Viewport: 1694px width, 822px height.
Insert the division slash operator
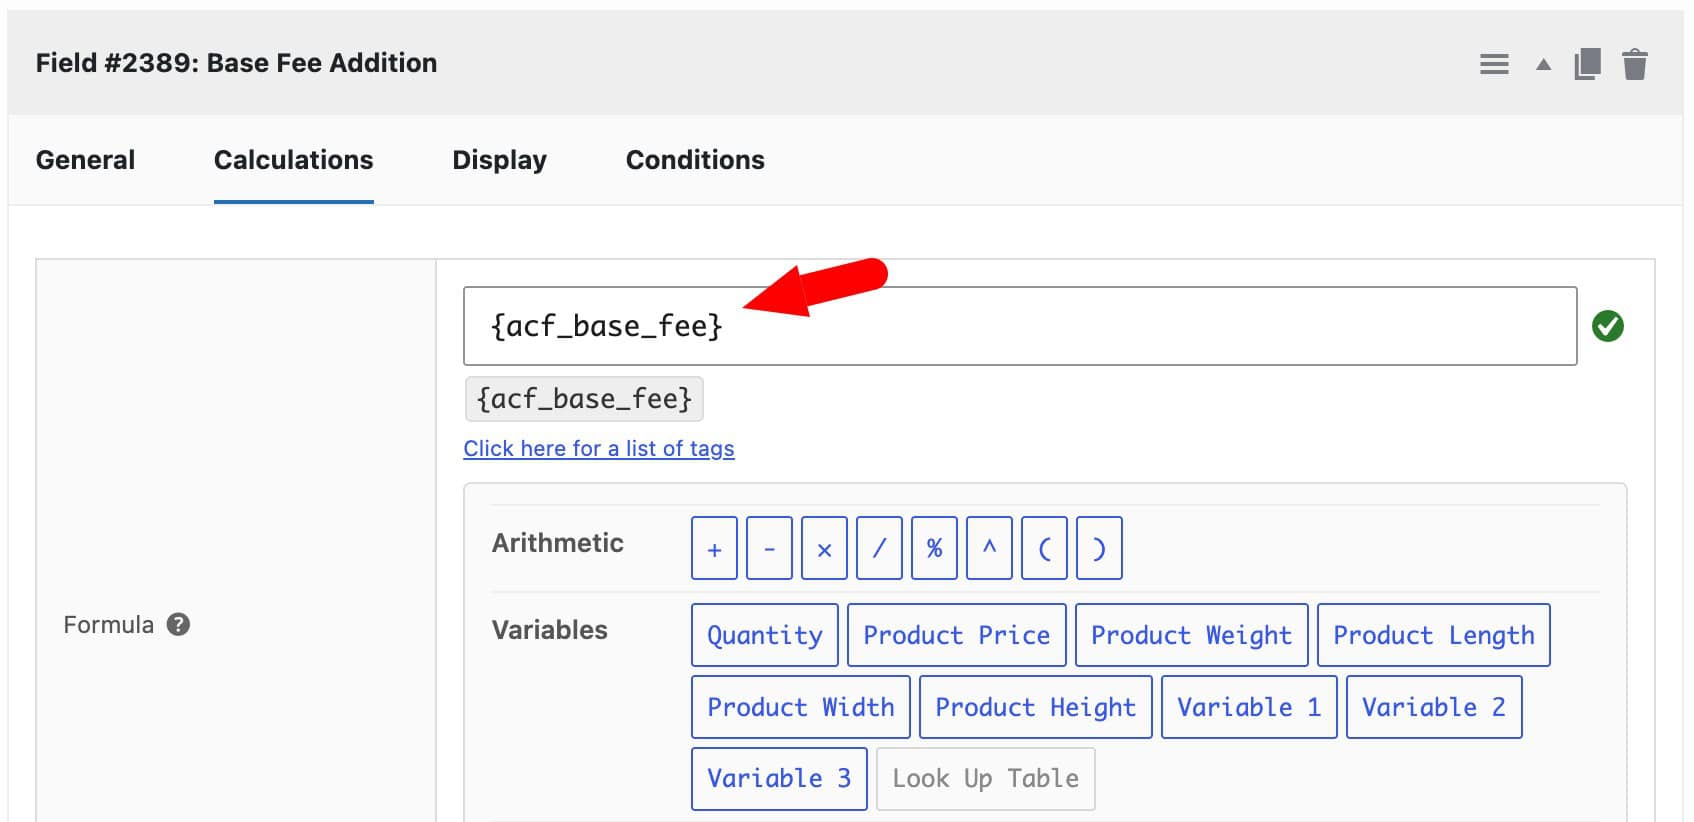879,548
